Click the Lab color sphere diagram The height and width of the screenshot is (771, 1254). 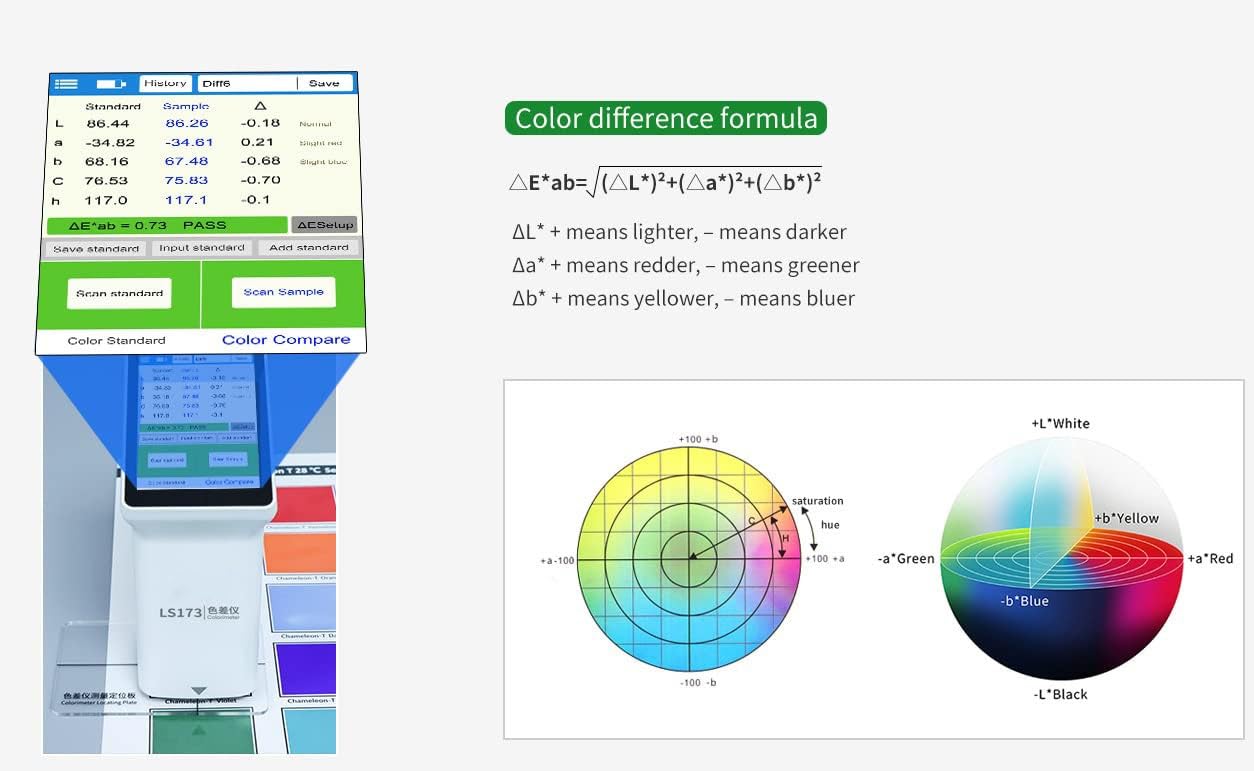click(1061, 558)
